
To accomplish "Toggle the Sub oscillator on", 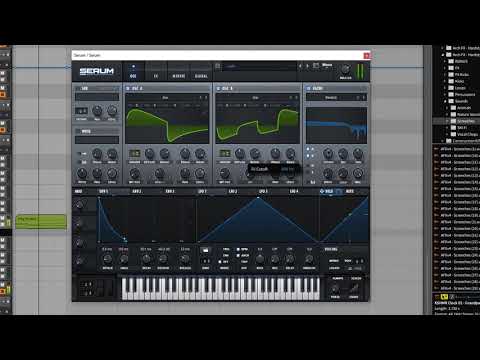I will point(78,88).
